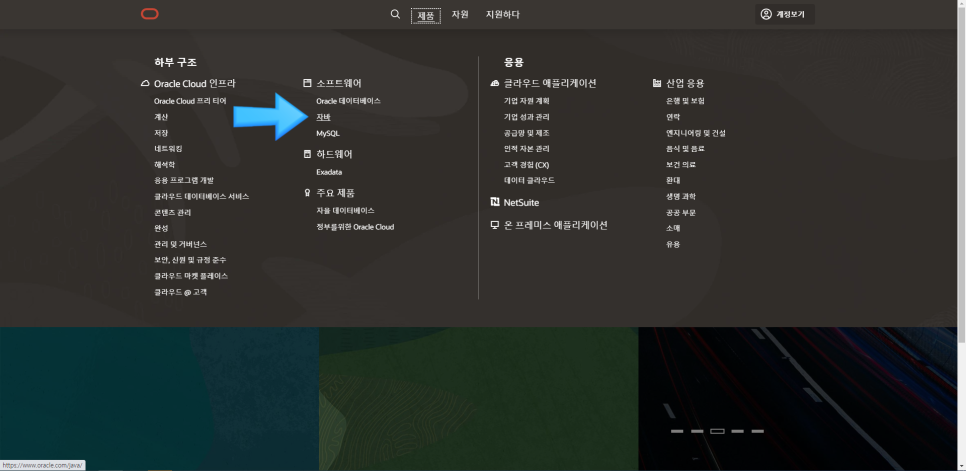Open 관리 및 거버넌스 link
Image resolution: width=966 pixels, height=471 pixels.
(181, 244)
